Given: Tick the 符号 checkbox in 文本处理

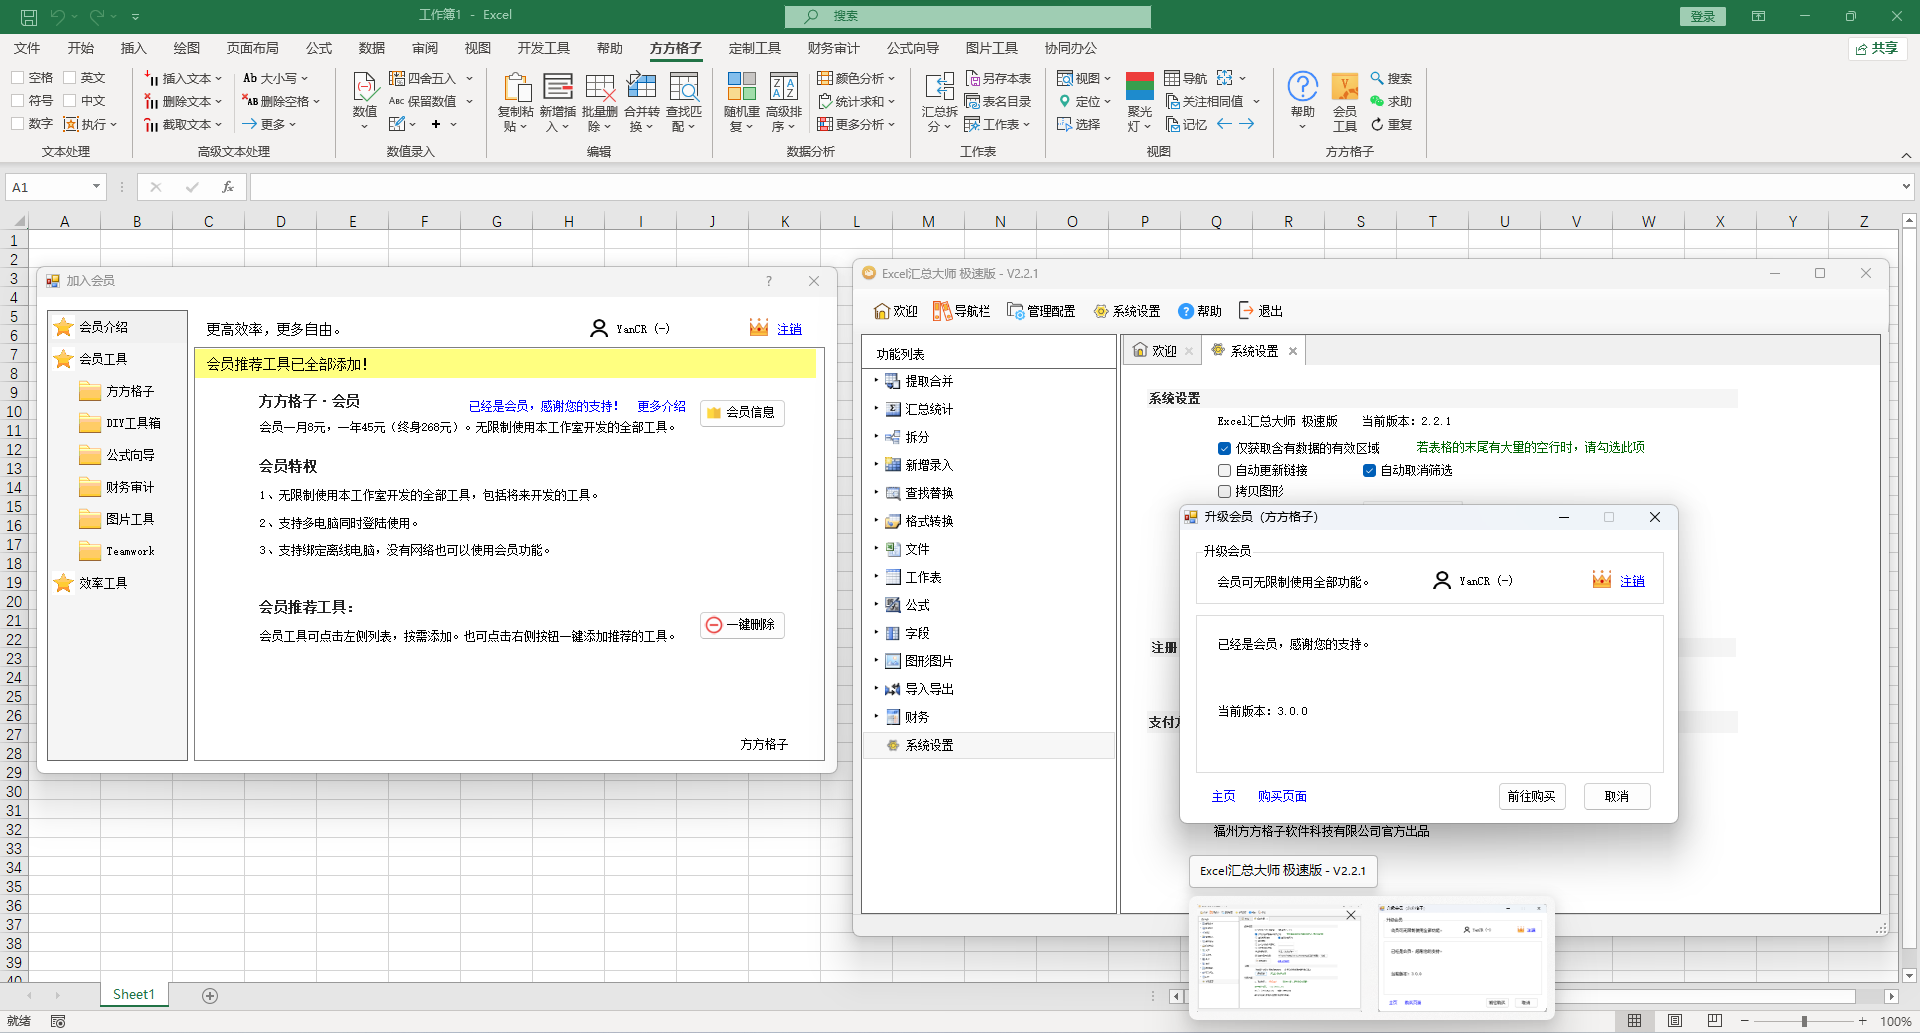Looking at the screenshot, I should click(x=18, y=101).
